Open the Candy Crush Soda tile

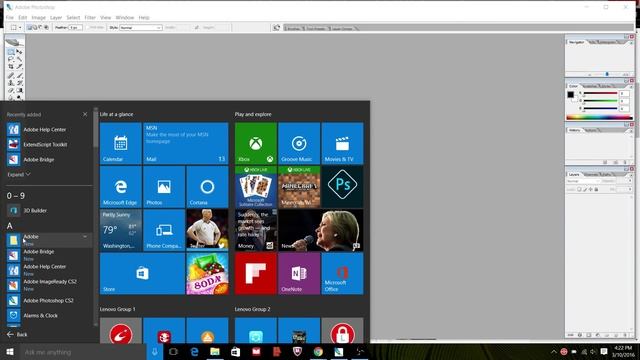[x=207, y=273]
